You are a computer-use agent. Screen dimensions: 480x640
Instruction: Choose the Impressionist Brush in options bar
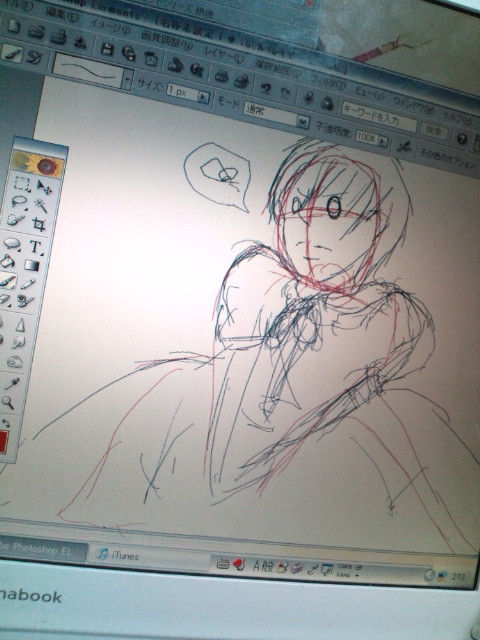pos(34,57)
